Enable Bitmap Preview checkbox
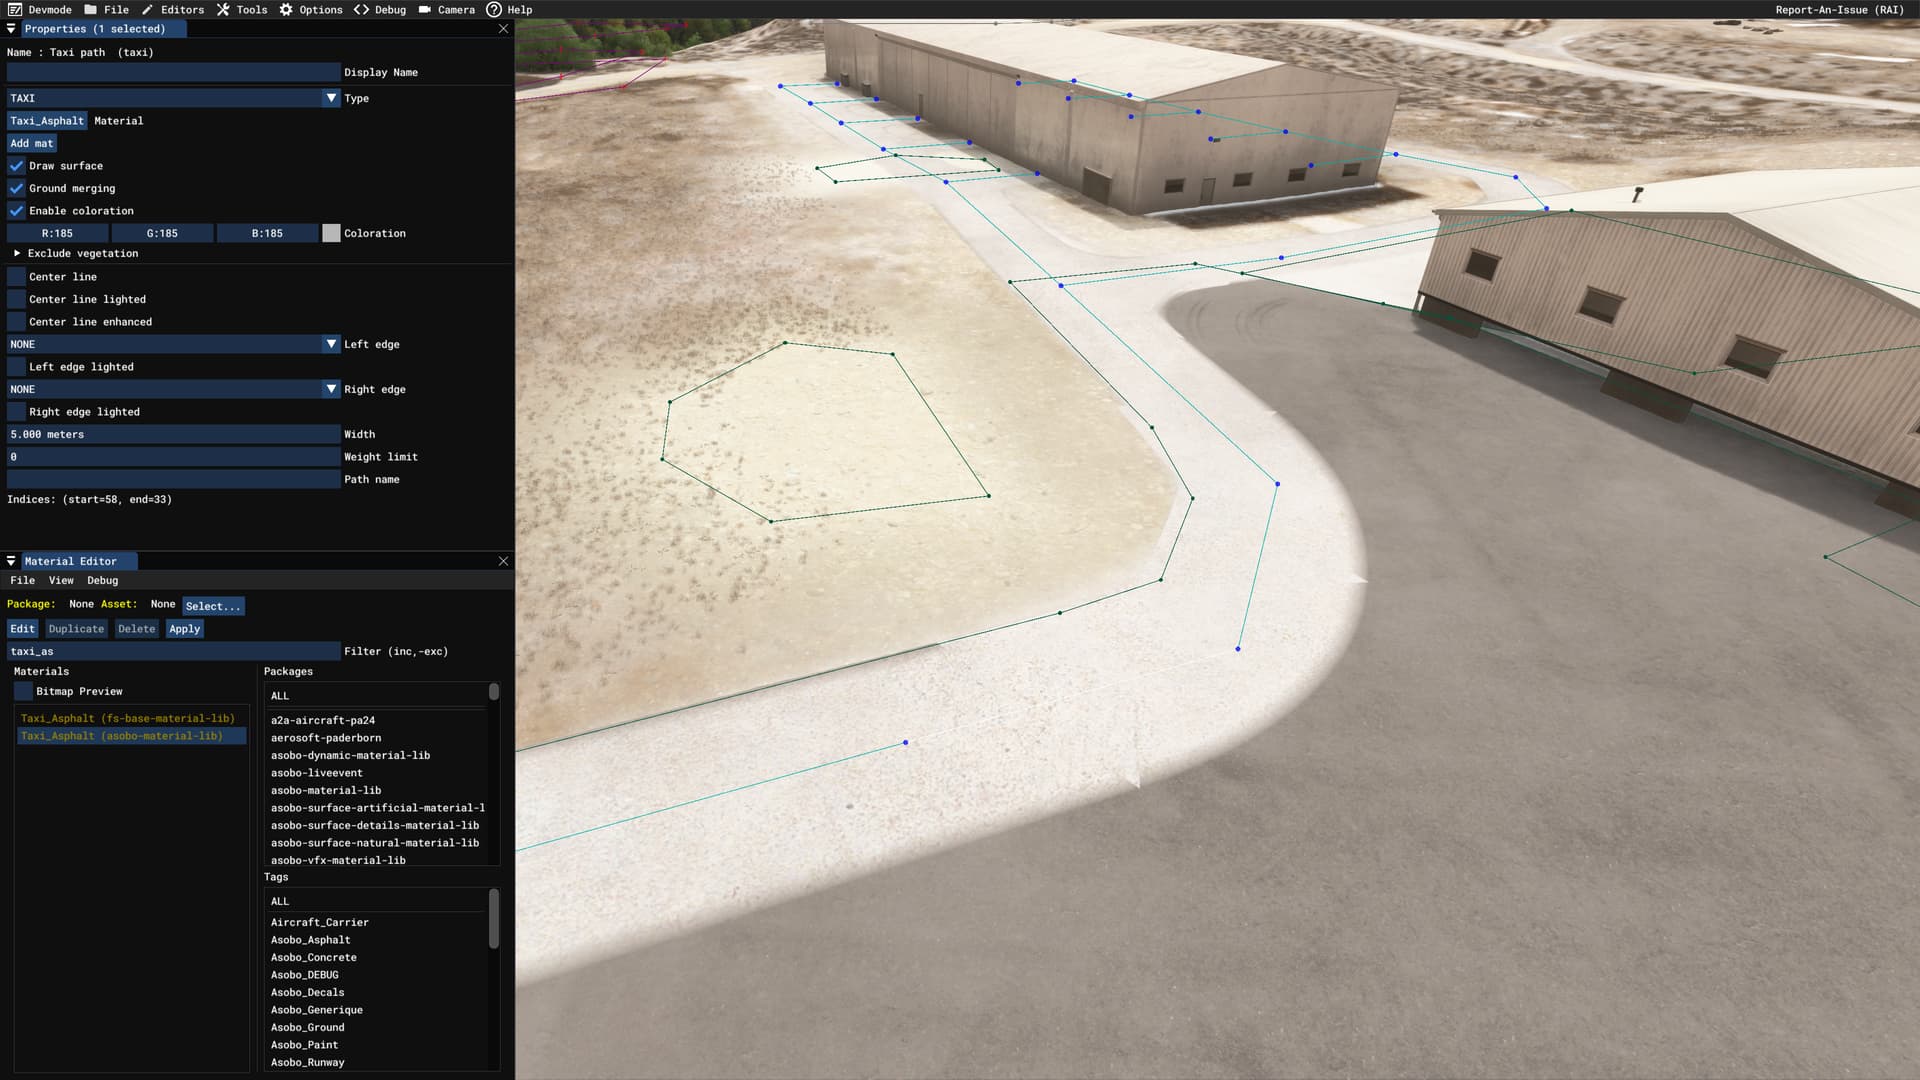1920x1080 pixels. pos(23,692)
